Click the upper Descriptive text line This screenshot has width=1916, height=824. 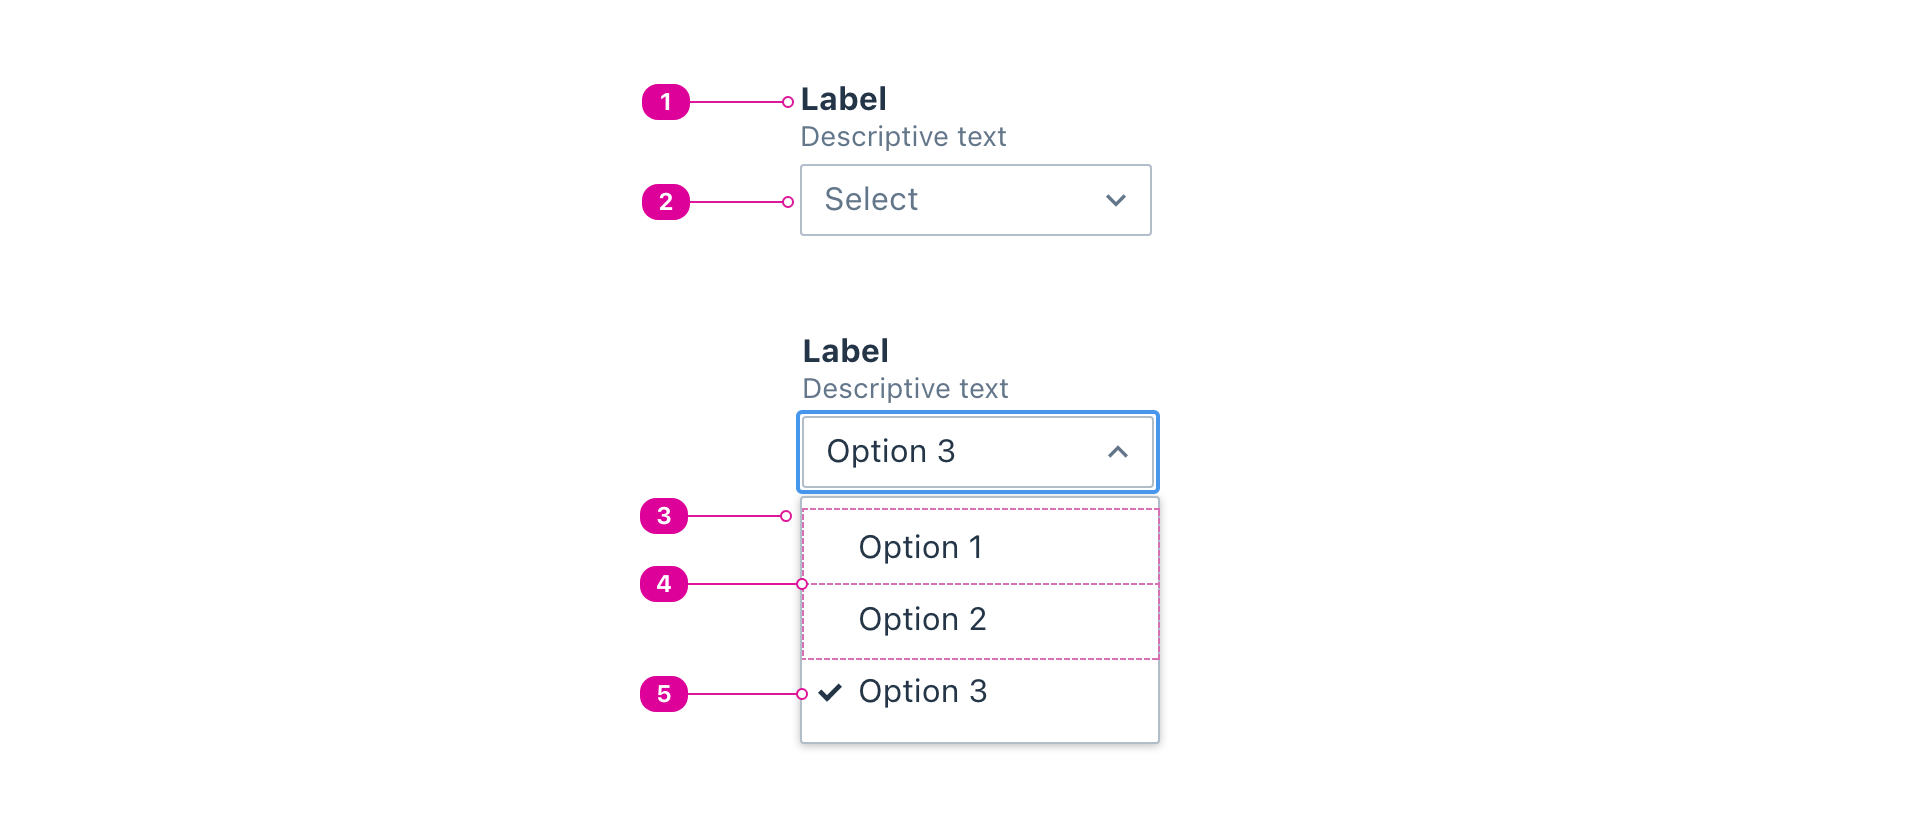coord(903,137)
